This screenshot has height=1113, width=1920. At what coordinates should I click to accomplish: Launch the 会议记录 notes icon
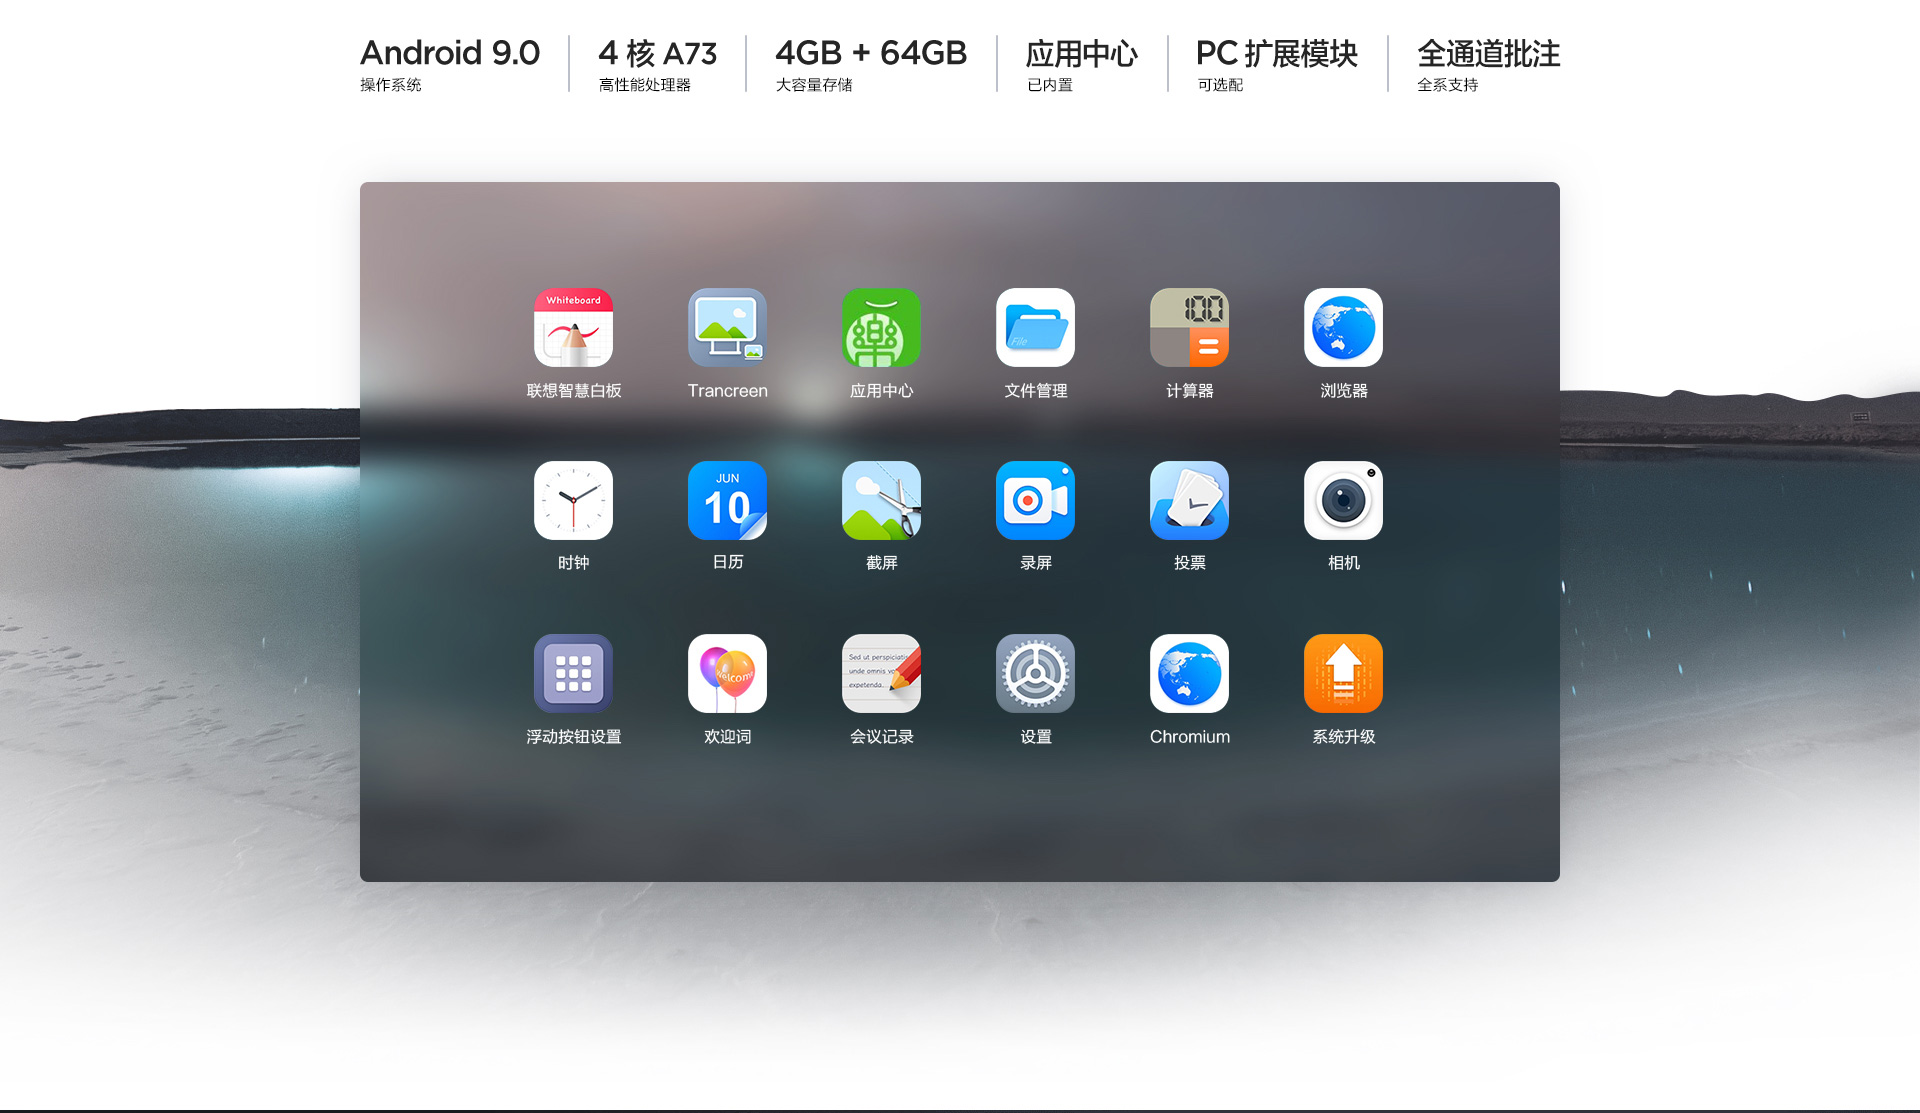[881, 673]
